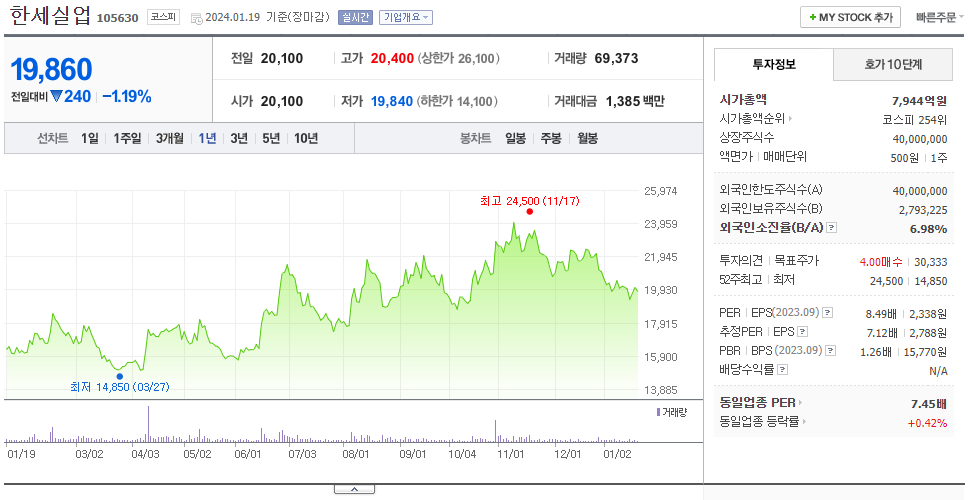This screenshot has width=968, height=500.
Task: Click the calendar icon beside 2024.01.19
Action: (196, 18)
